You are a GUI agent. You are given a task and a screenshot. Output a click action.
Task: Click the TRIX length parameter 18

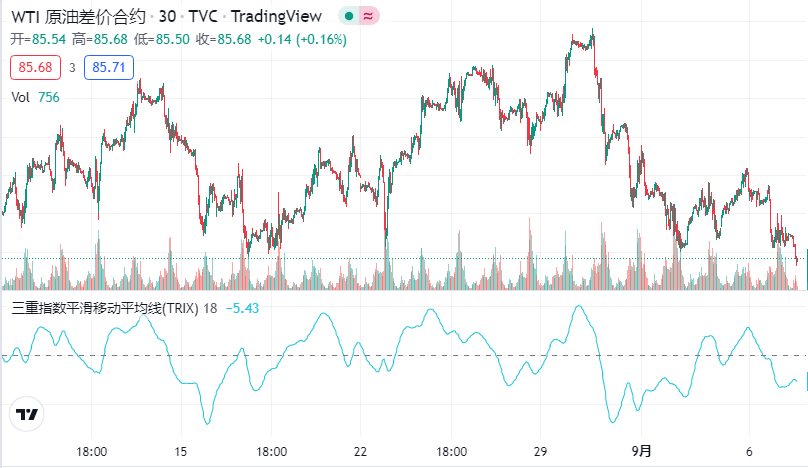[211, 308]
